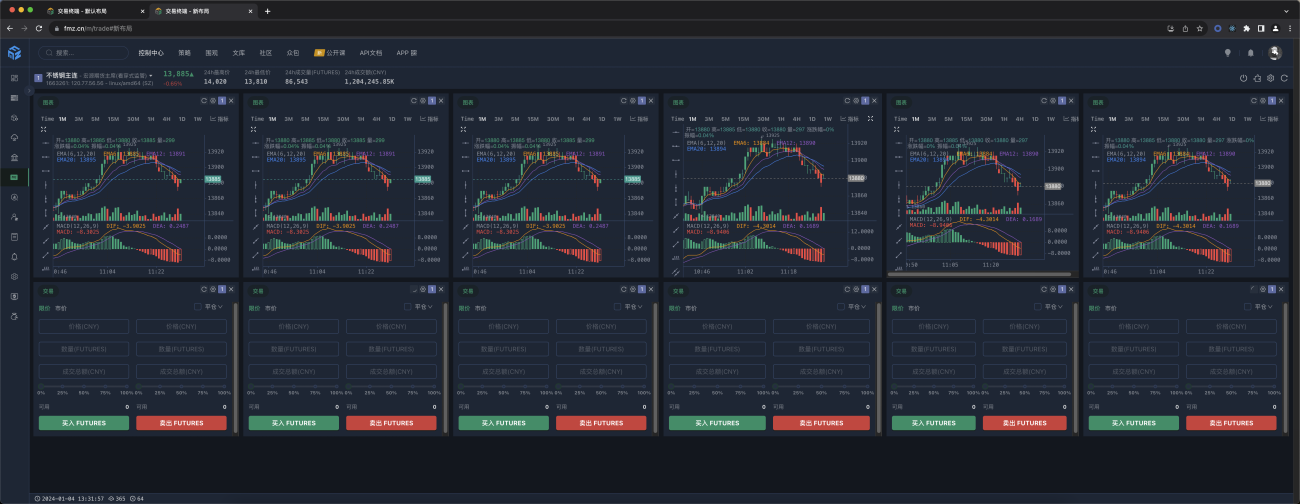Screen dimensions: 1300x504
Task: Click 卖出 FUTURES in first trade panel
Action: (x=182, y=423)
